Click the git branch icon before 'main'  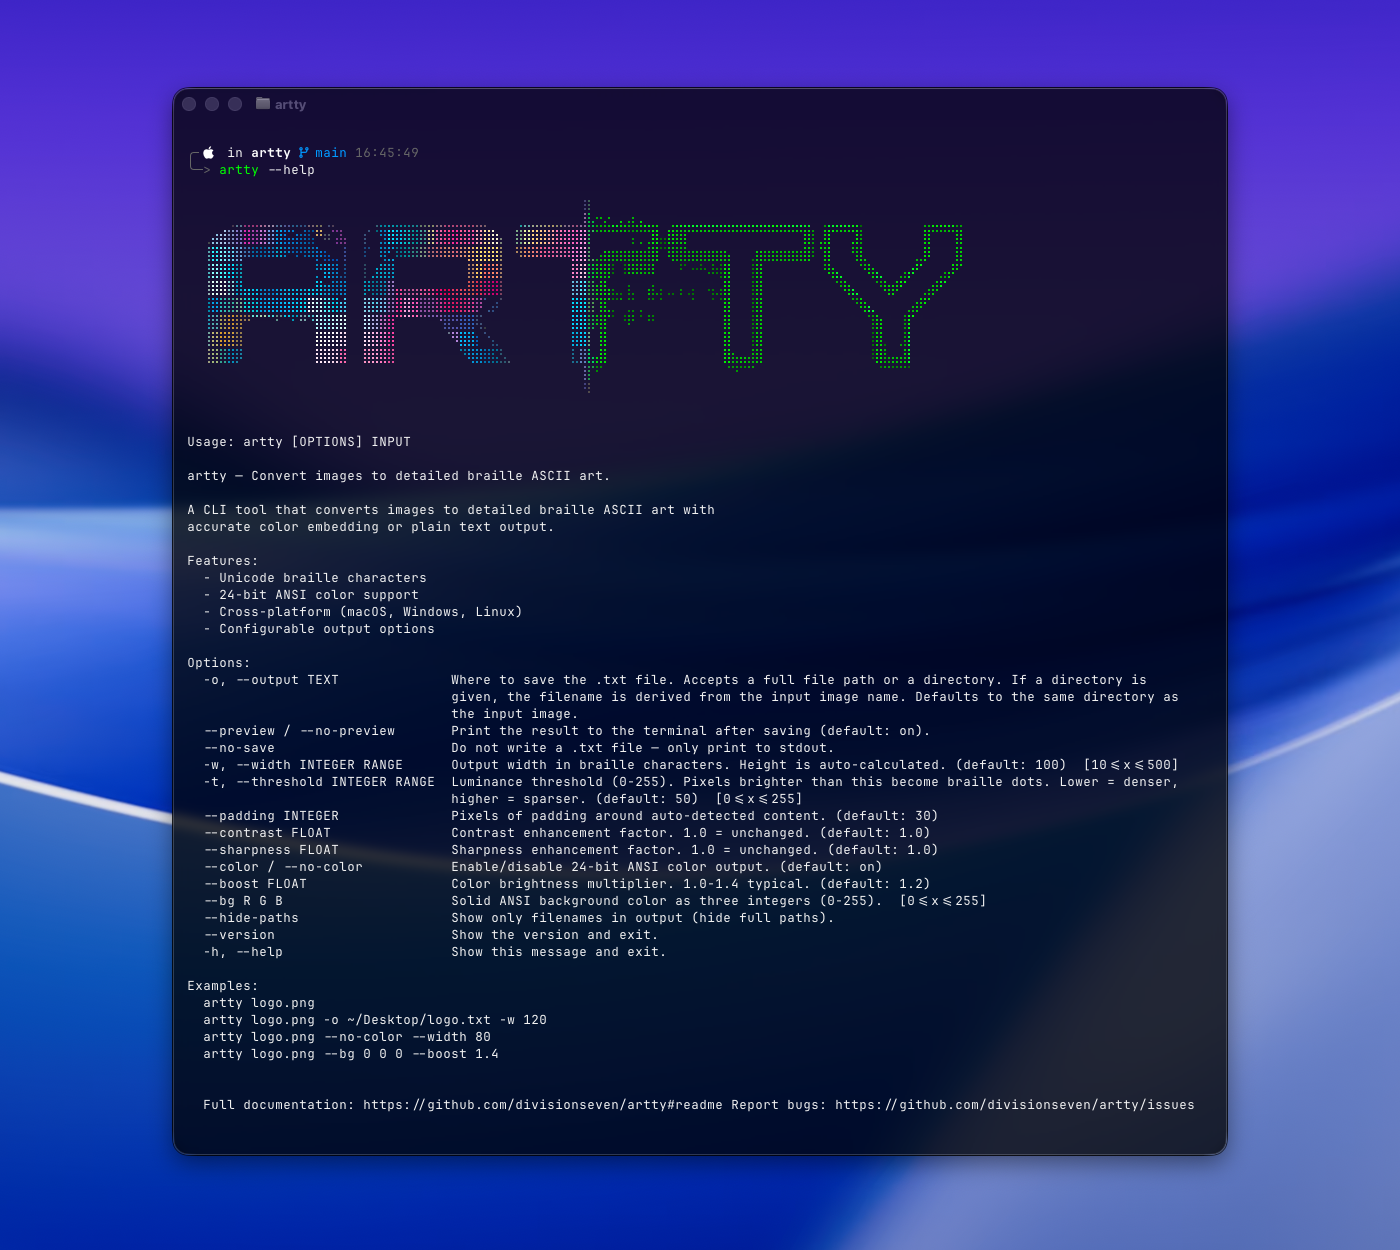(x=302, y=152)
